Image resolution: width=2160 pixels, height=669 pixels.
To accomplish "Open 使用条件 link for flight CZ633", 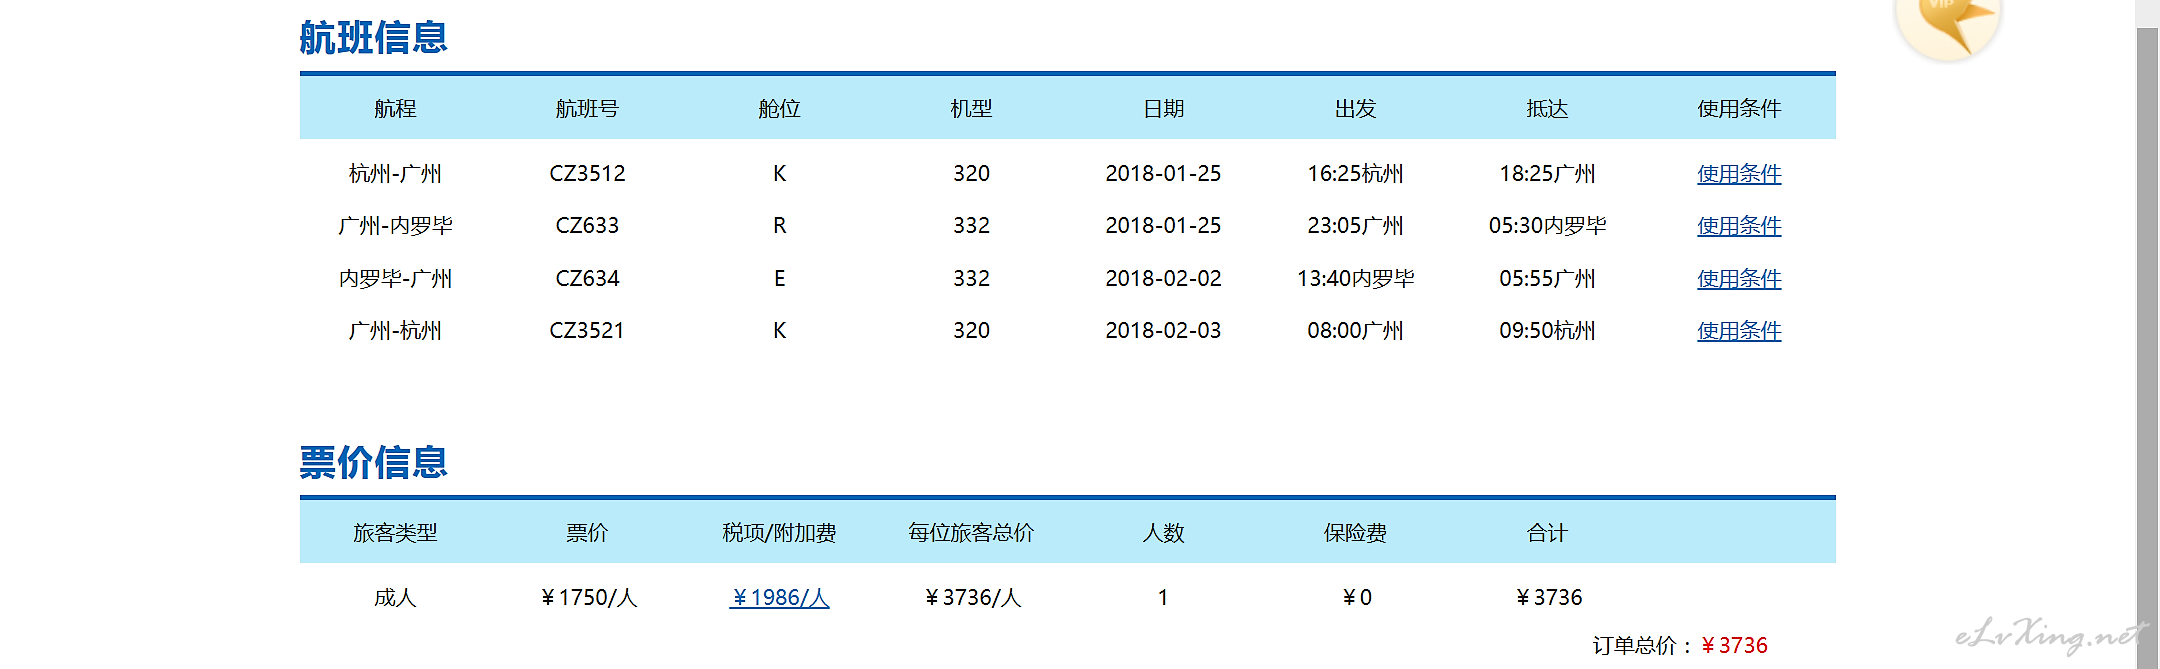I will click(x=1739, y=226).
